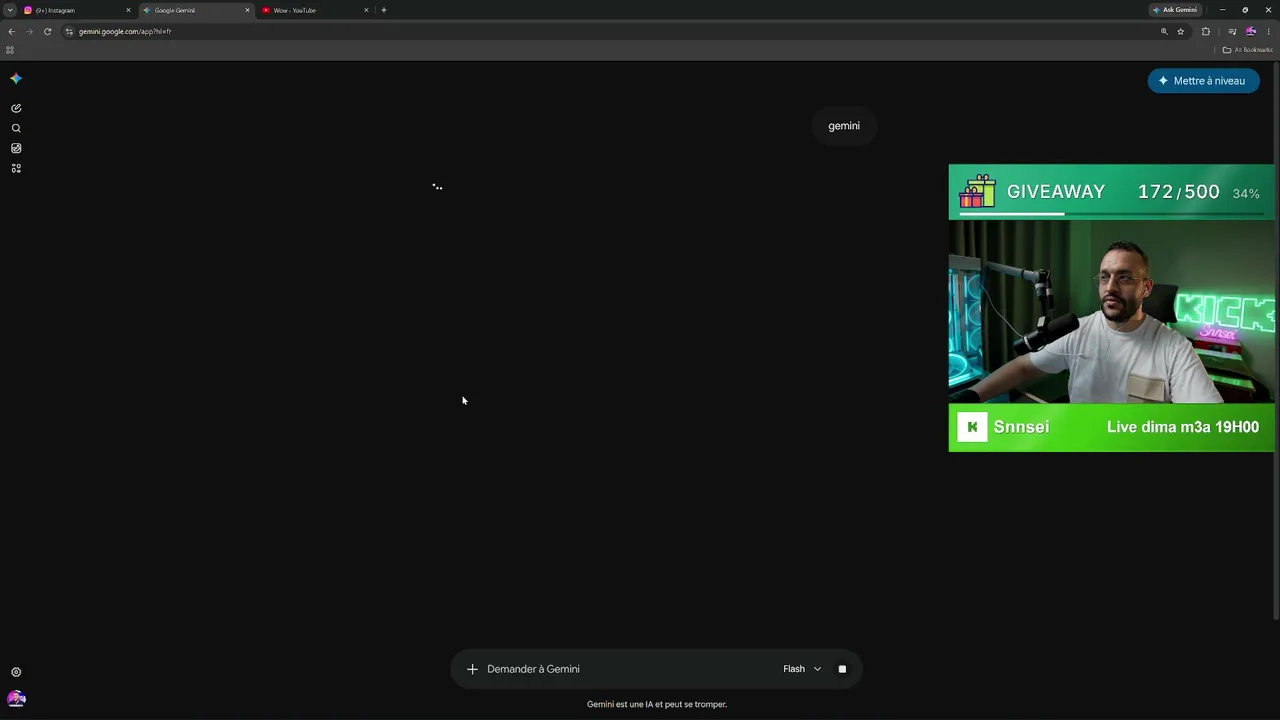View site information icon in address bar
This screenshot has height=720, width=1280.
(69, 31)
